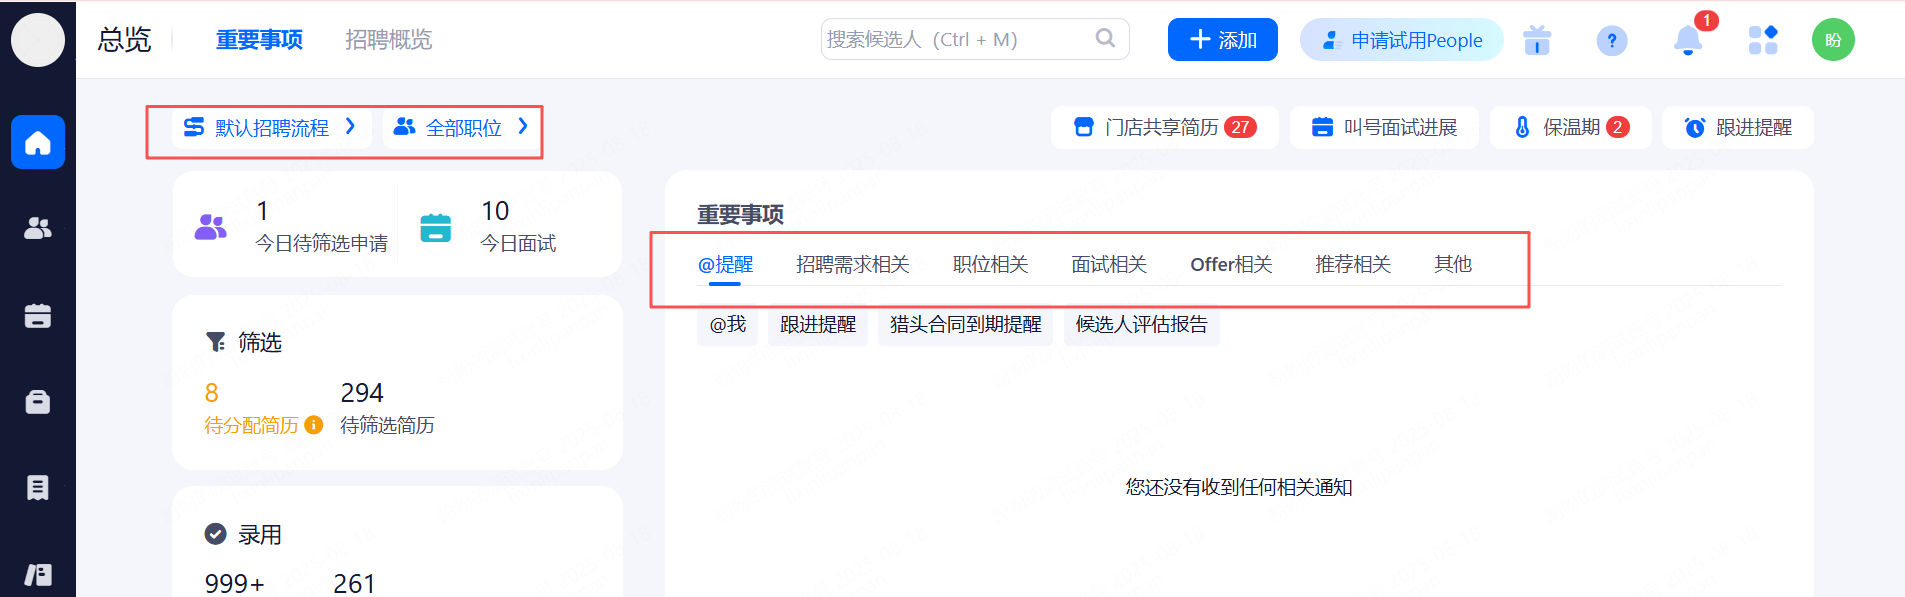Expand the 默认招聘流程 selector

click(x=270, y=128)
